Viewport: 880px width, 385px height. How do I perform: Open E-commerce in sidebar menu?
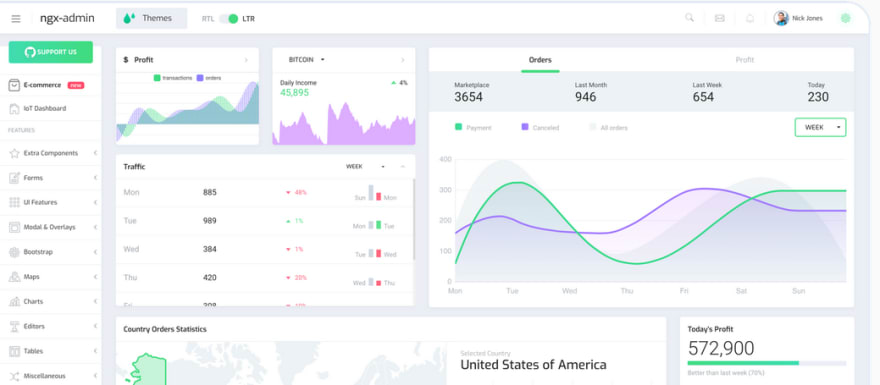pos(51,85)
